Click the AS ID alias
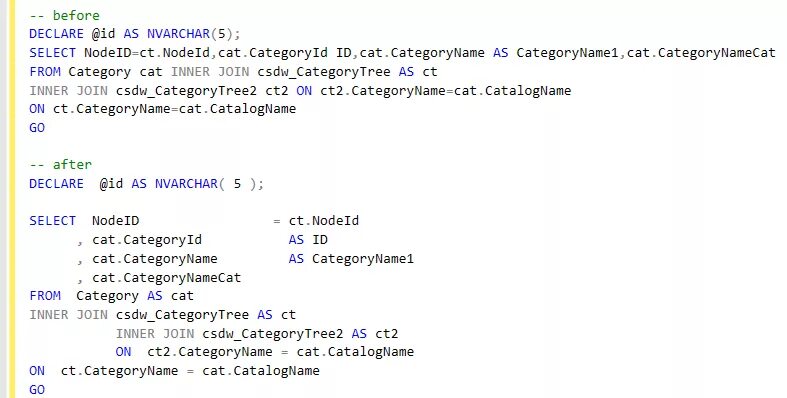The image size is (787, 398). pos(308,240)
